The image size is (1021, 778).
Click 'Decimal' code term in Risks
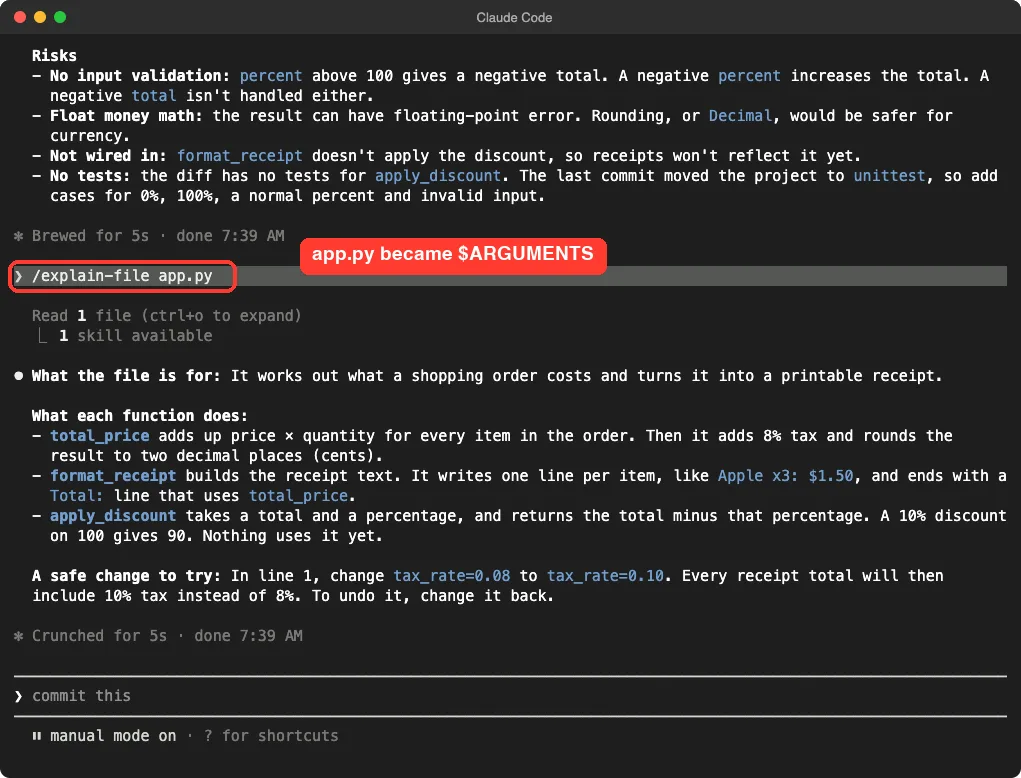(x=740, y=116)
